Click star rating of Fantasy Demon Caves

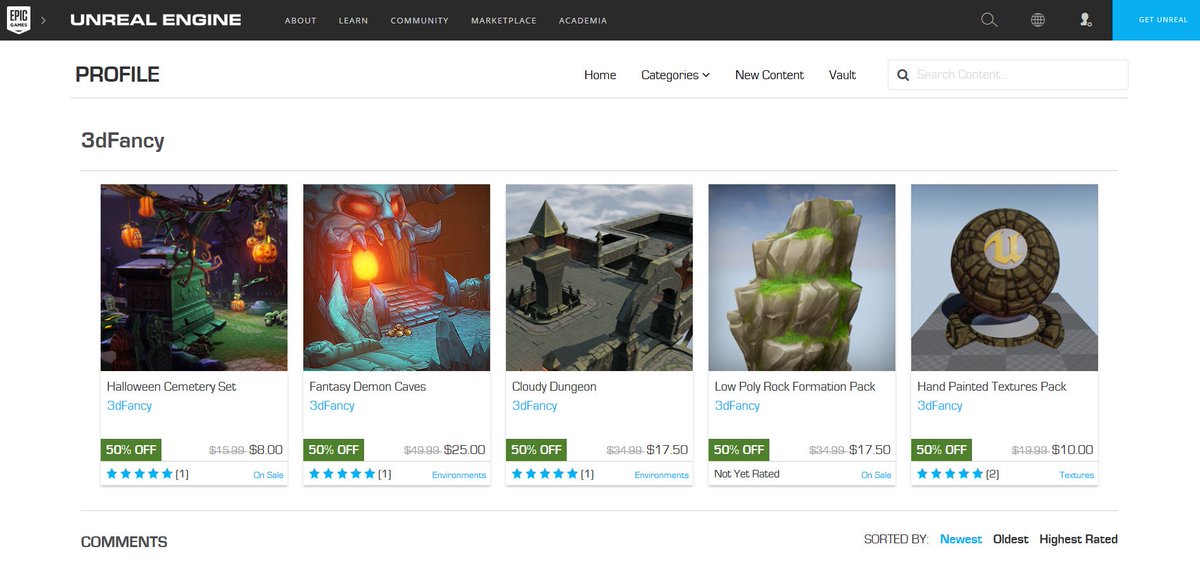click(x=342, y=474)
